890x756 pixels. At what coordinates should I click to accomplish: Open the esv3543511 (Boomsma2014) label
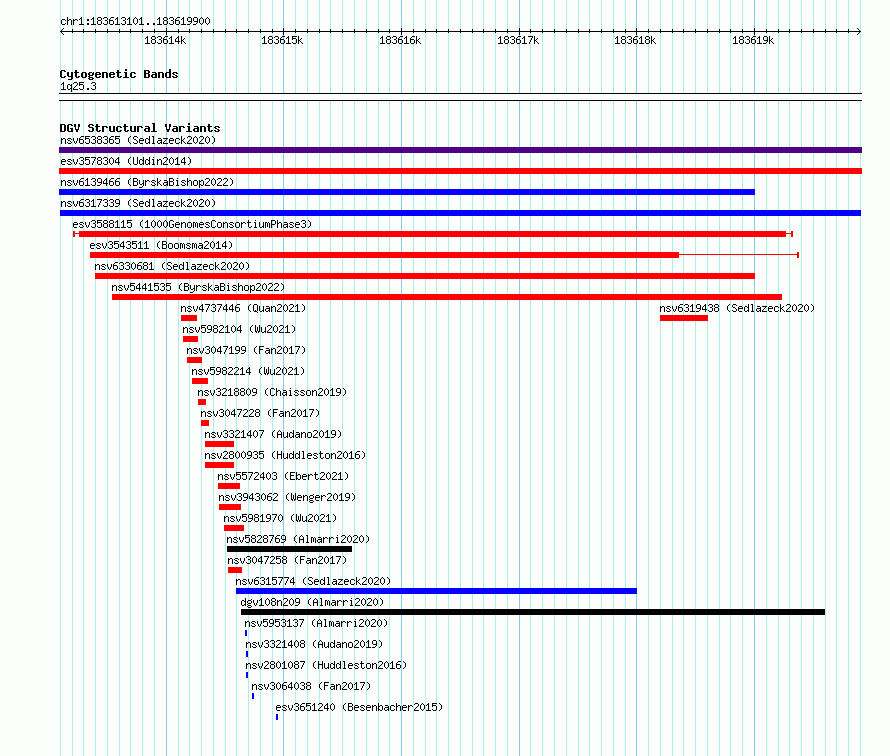point(161,245)
